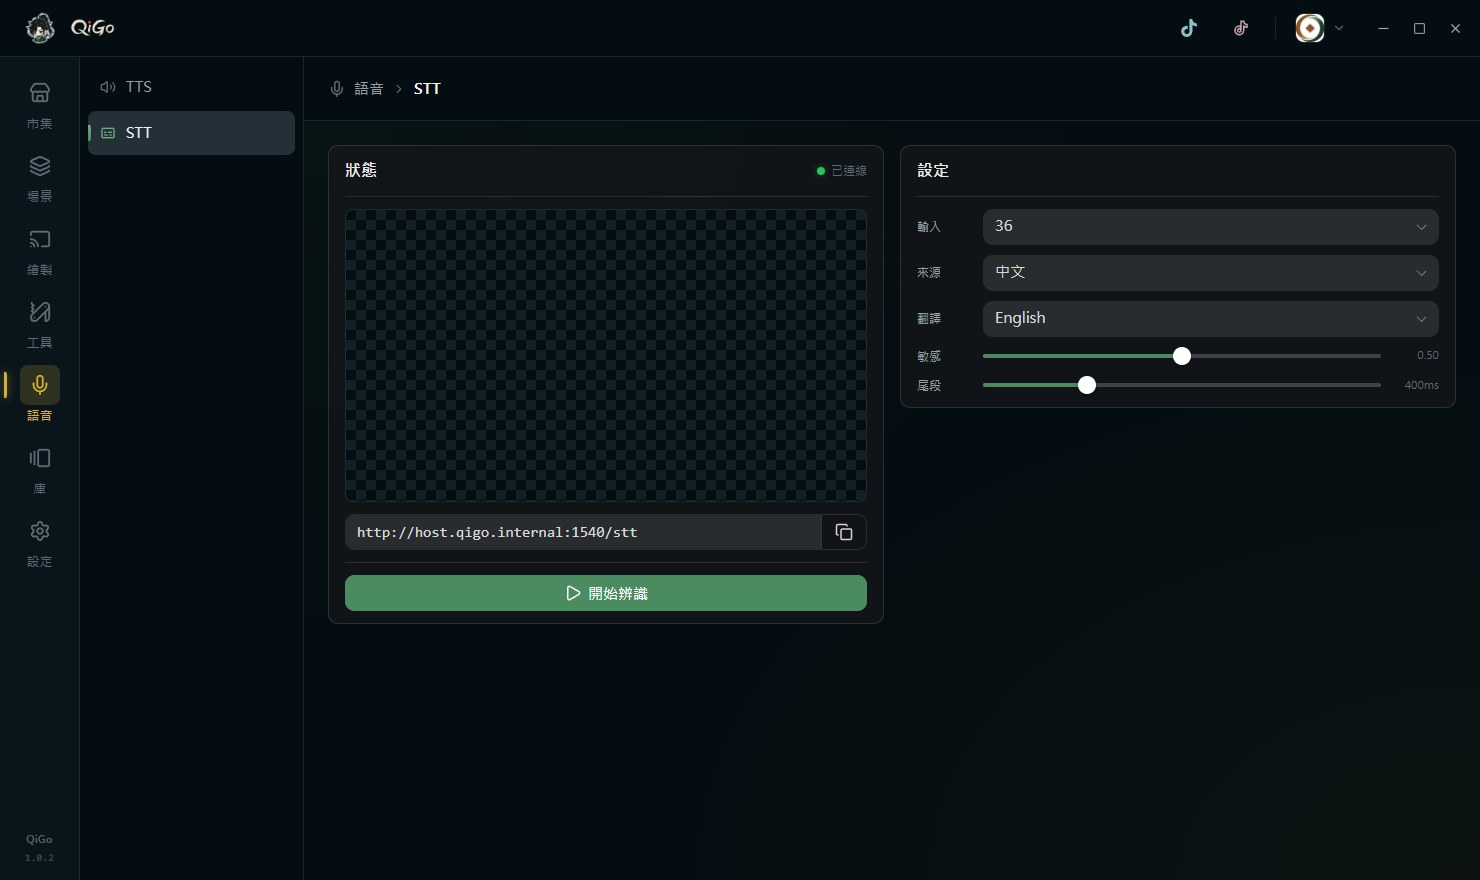Click the 開始辨識 start recognition button

pyautogui.click(x=606, y=593)
